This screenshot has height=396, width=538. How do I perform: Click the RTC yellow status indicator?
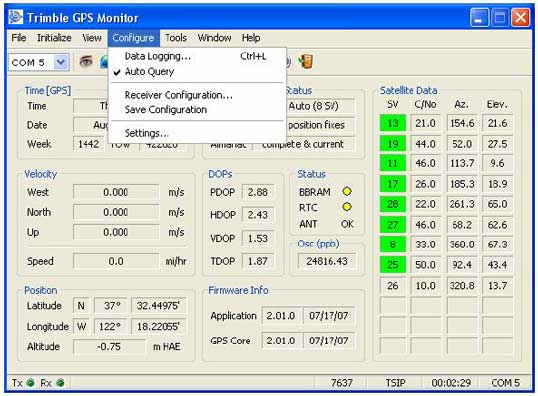[x=347, y=207]
